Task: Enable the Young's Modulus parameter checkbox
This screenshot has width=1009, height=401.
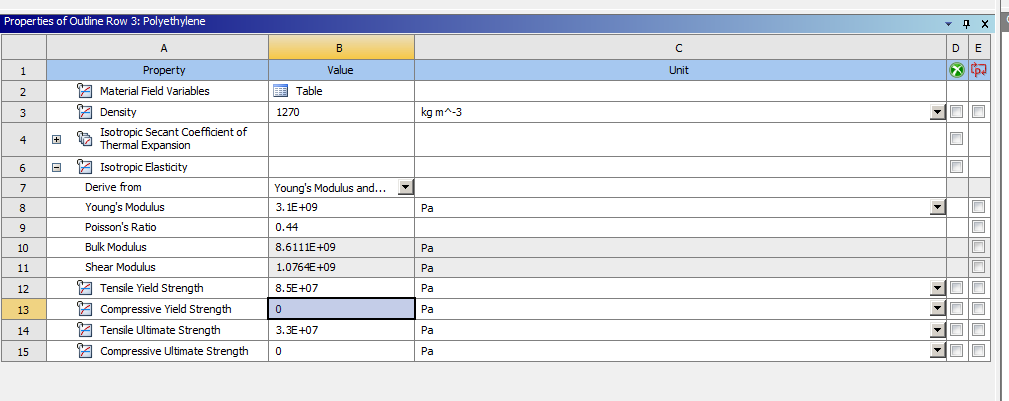Action: point(978,207)
